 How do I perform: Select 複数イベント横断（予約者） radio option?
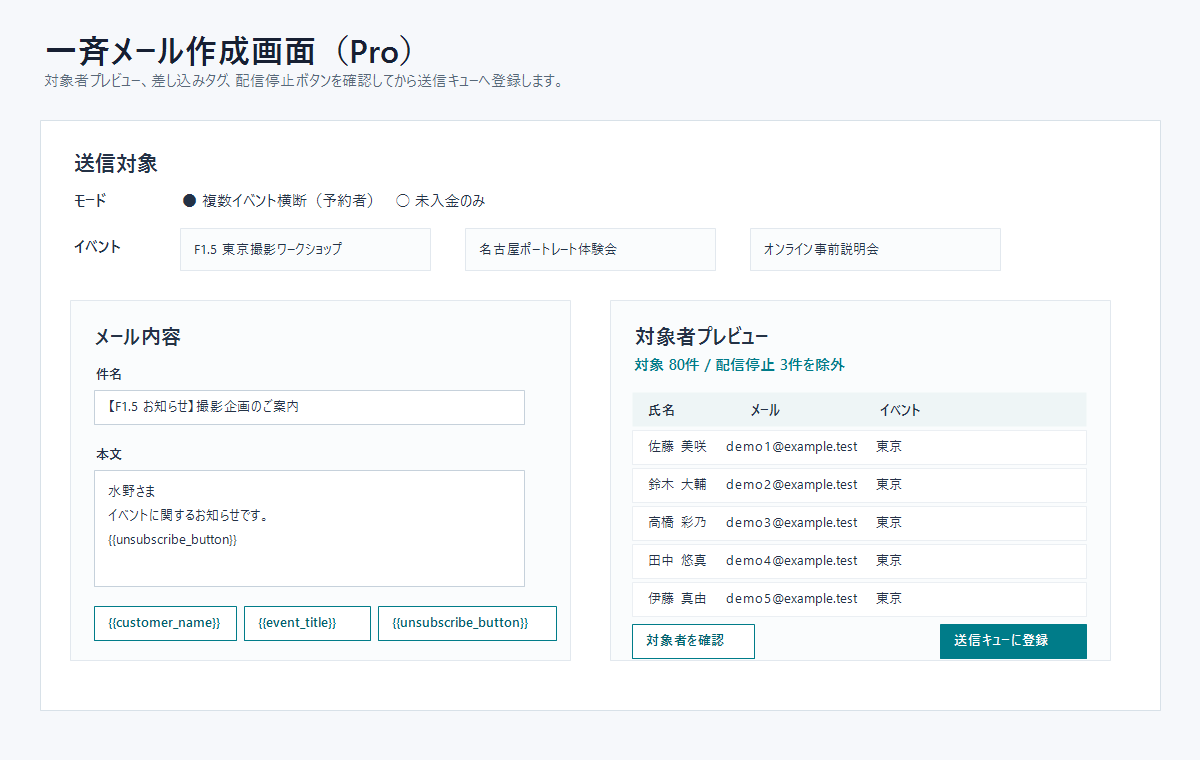click(x=190, y=201)
